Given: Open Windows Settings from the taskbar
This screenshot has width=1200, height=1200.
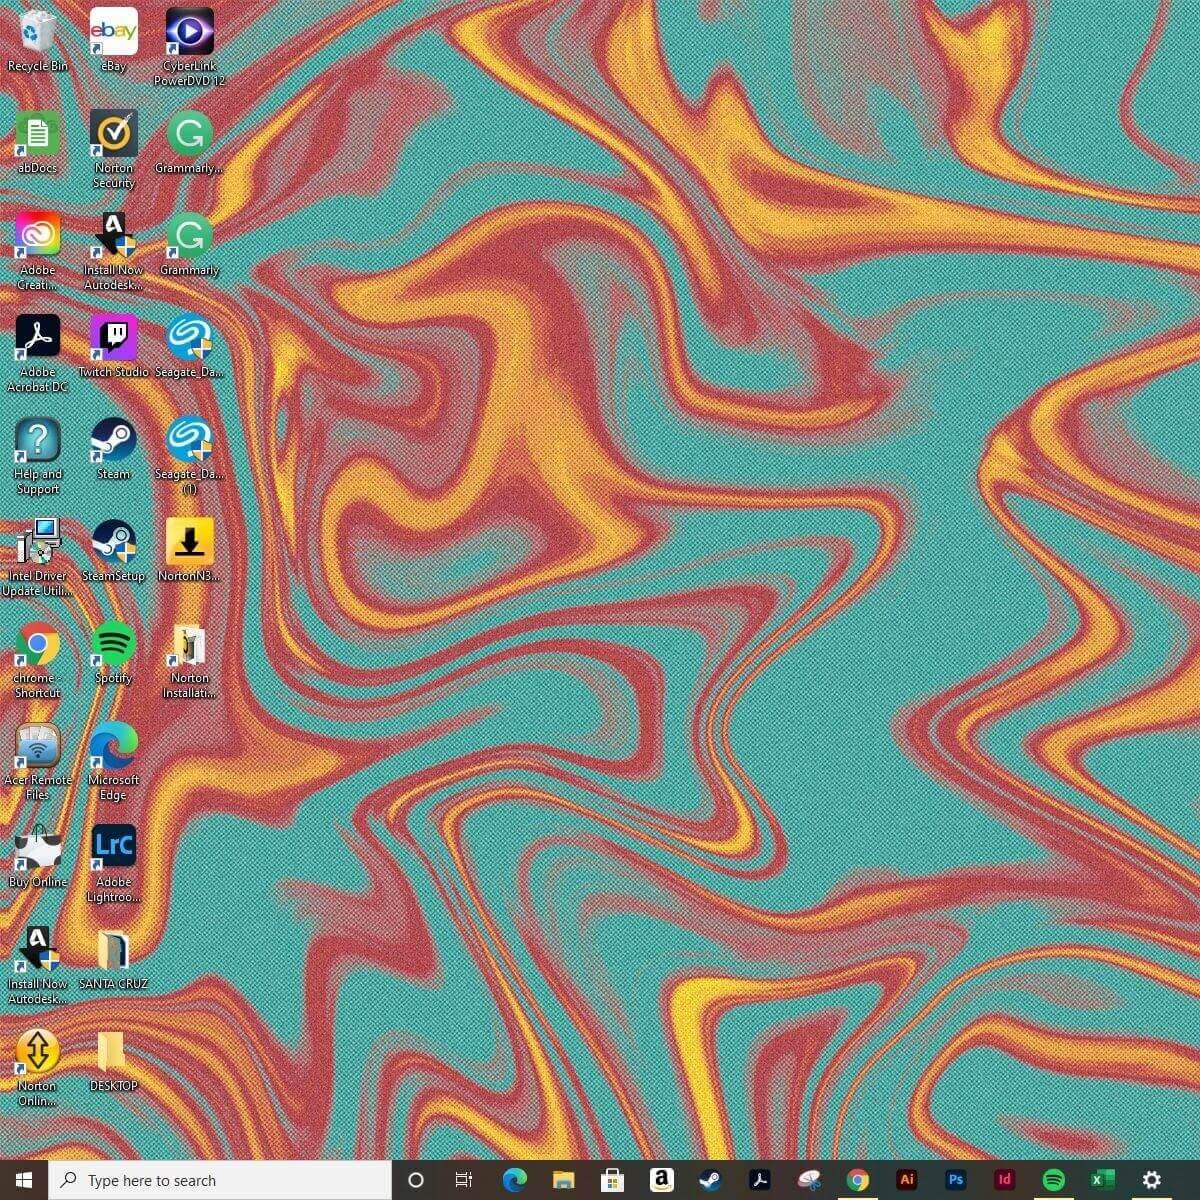Looking at the screenshot, I should [1150, 1180].
